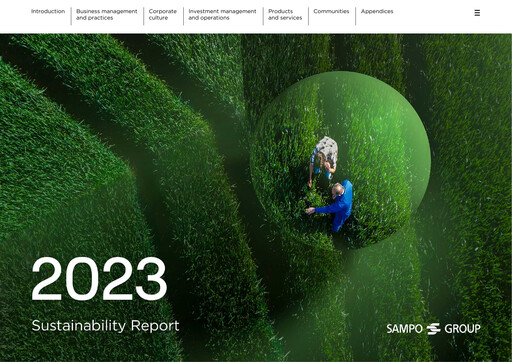Click the '2023' year heading

pos(99,279)
